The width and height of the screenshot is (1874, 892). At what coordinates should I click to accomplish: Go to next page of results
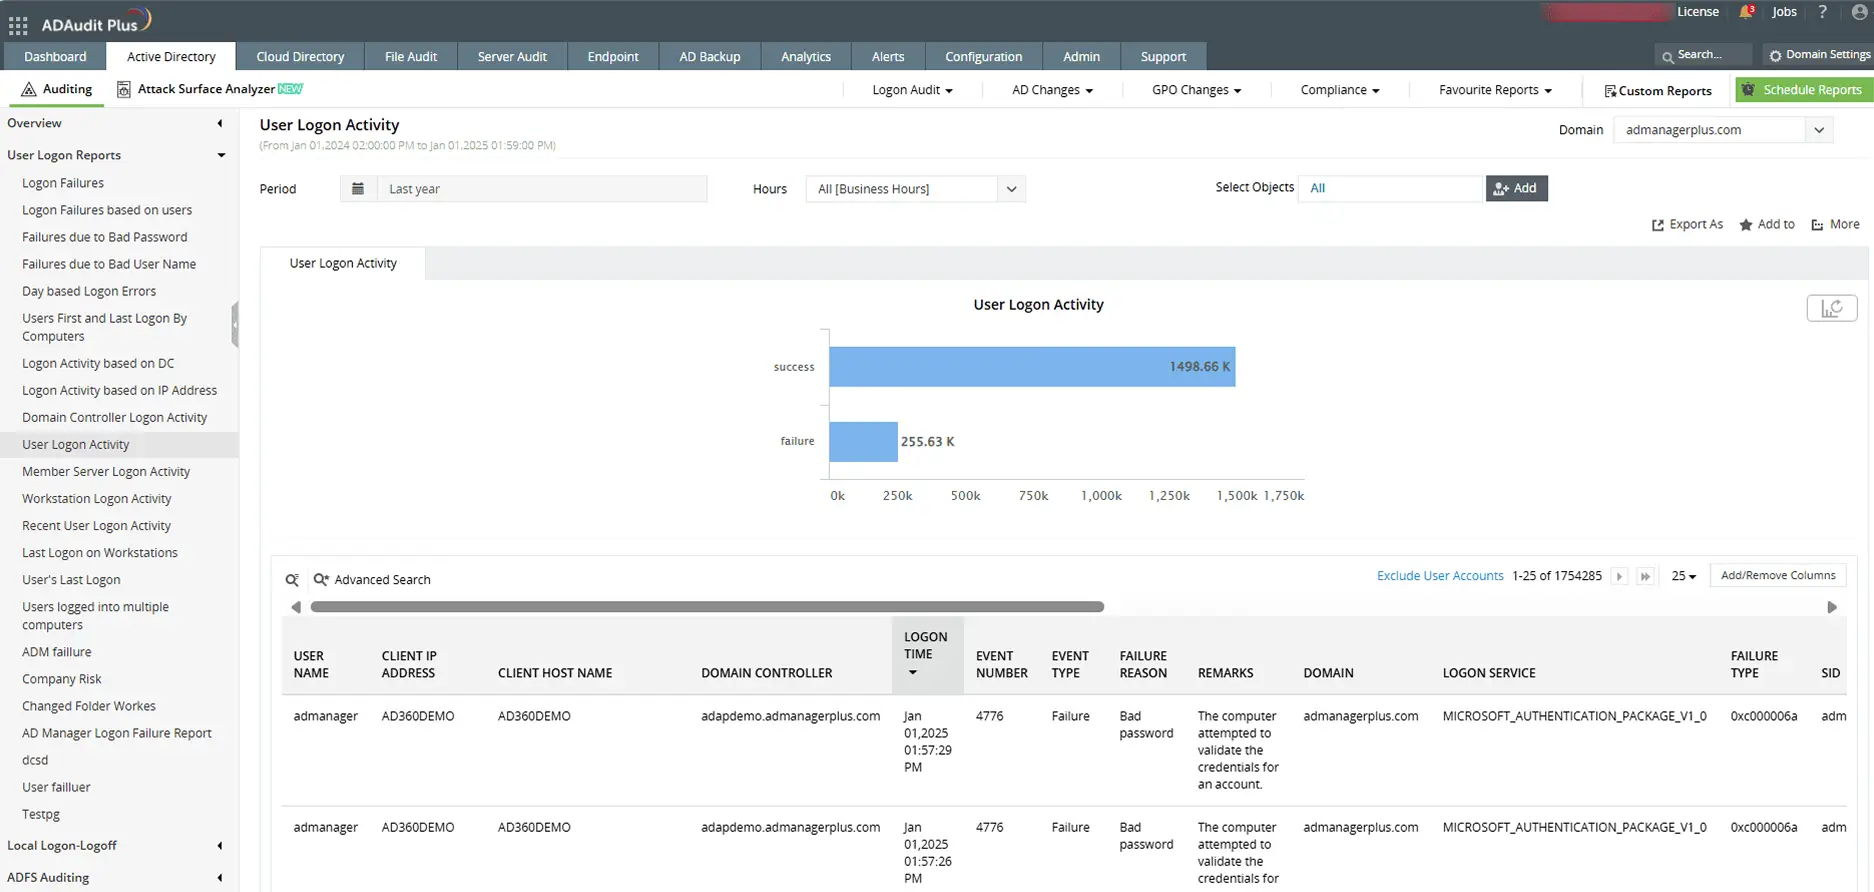tap(1619, 576)
